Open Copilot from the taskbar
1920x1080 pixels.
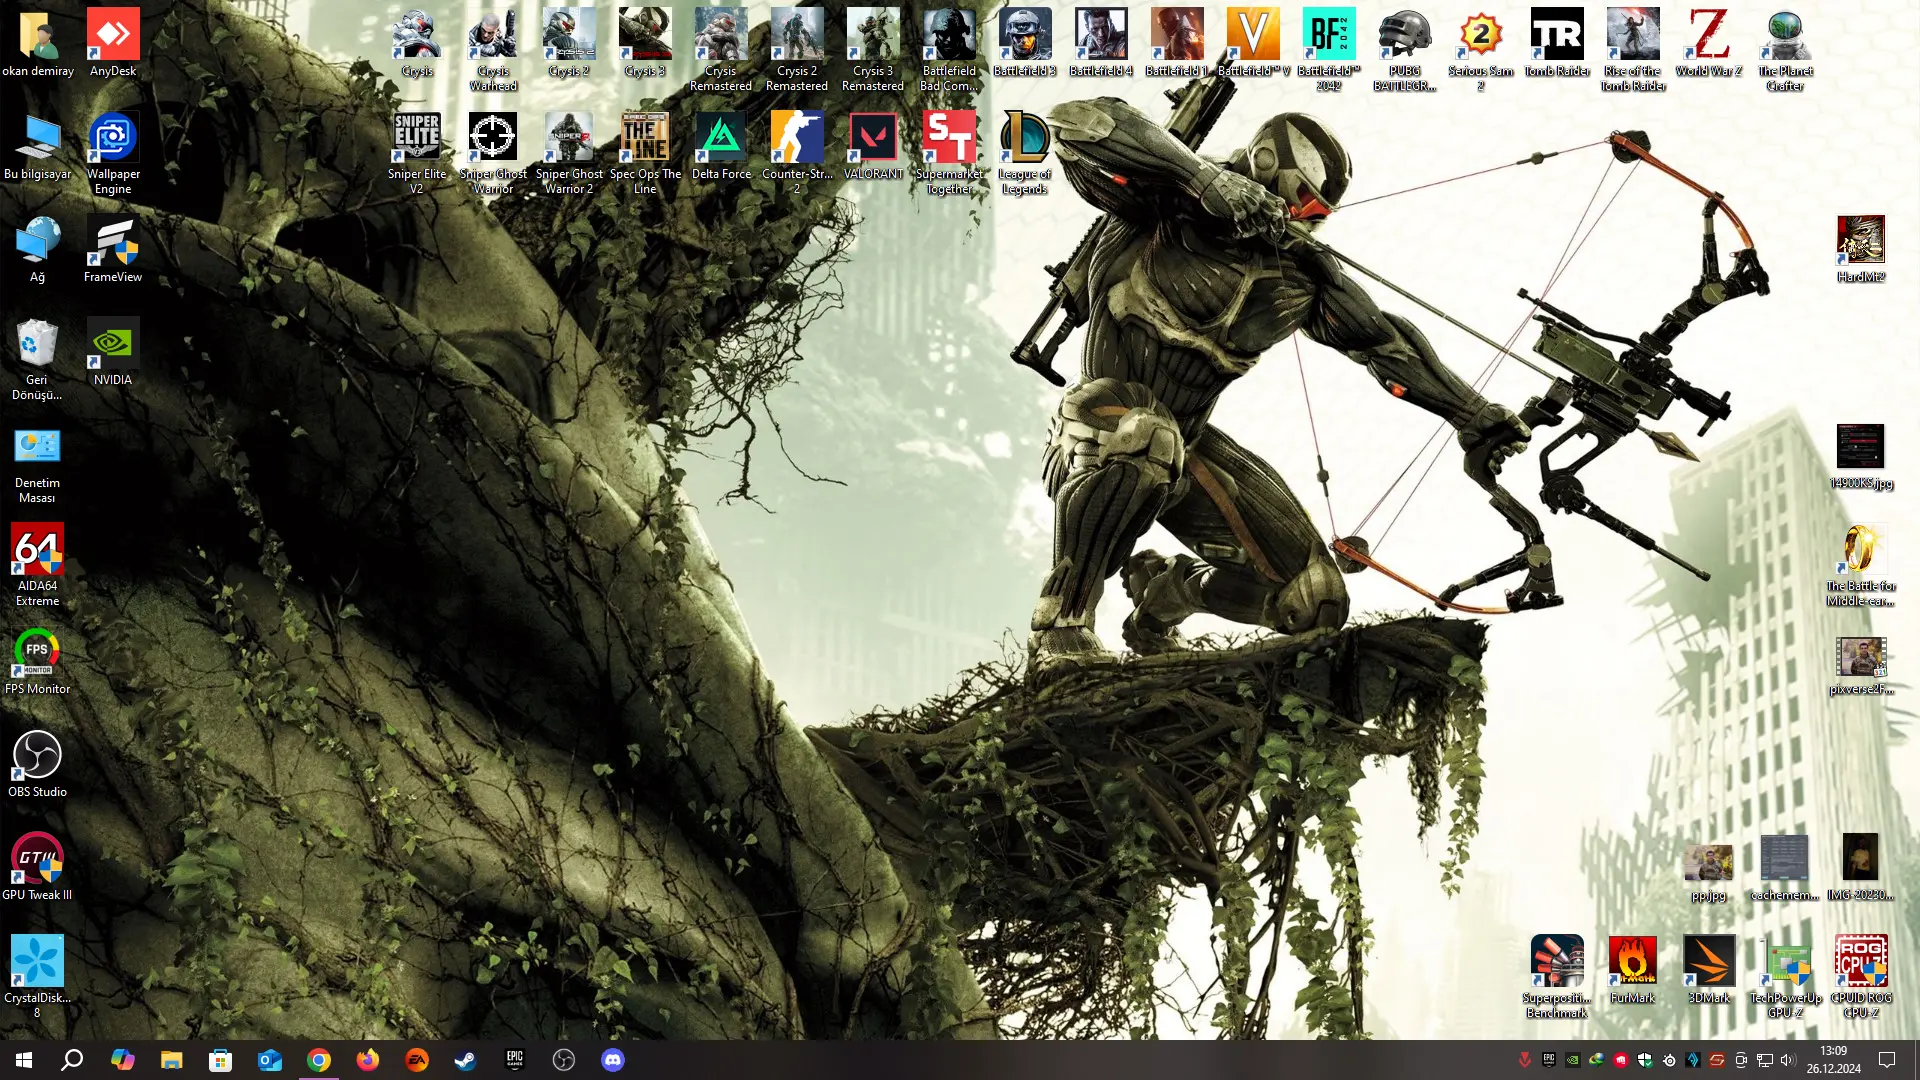click(x=122, y=1060)
